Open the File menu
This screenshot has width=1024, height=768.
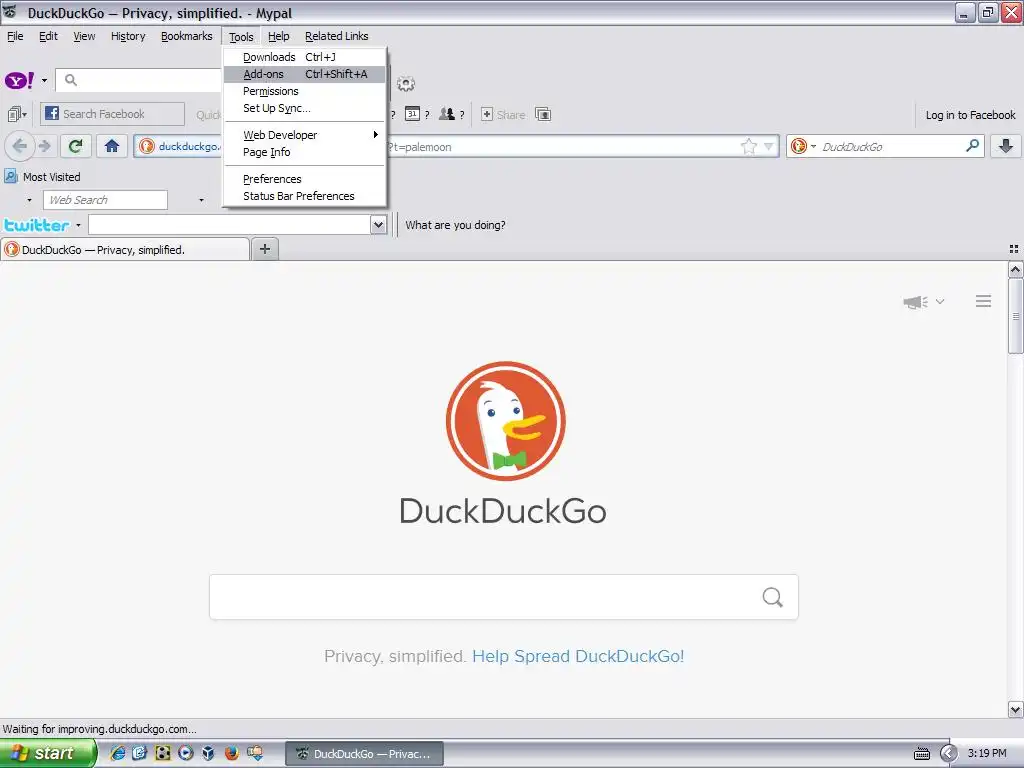tap(15, 36)
